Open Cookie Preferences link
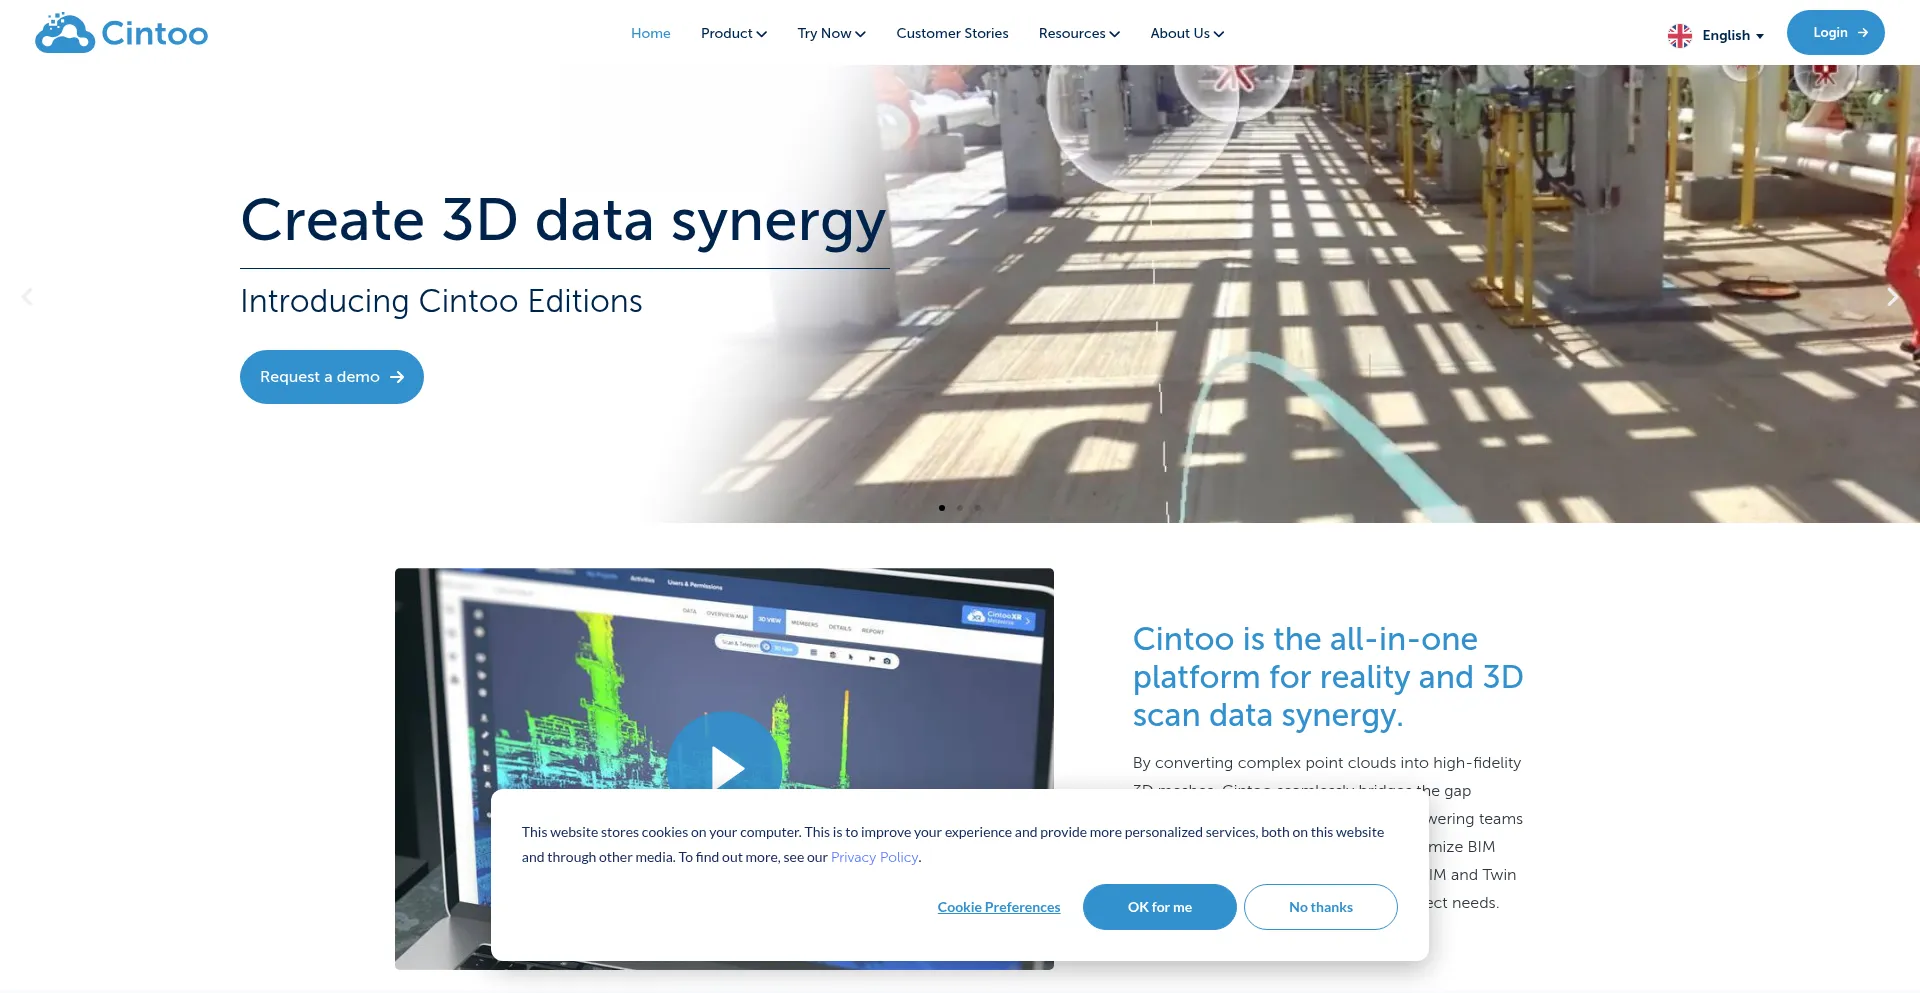 [x=999, y=907]
